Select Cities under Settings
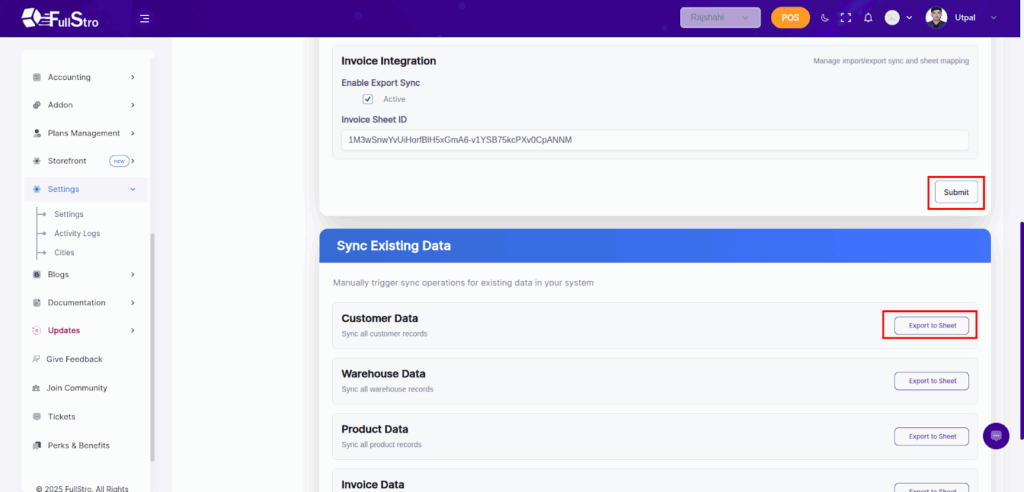The image size is (1024, 492). coord(64,253)
